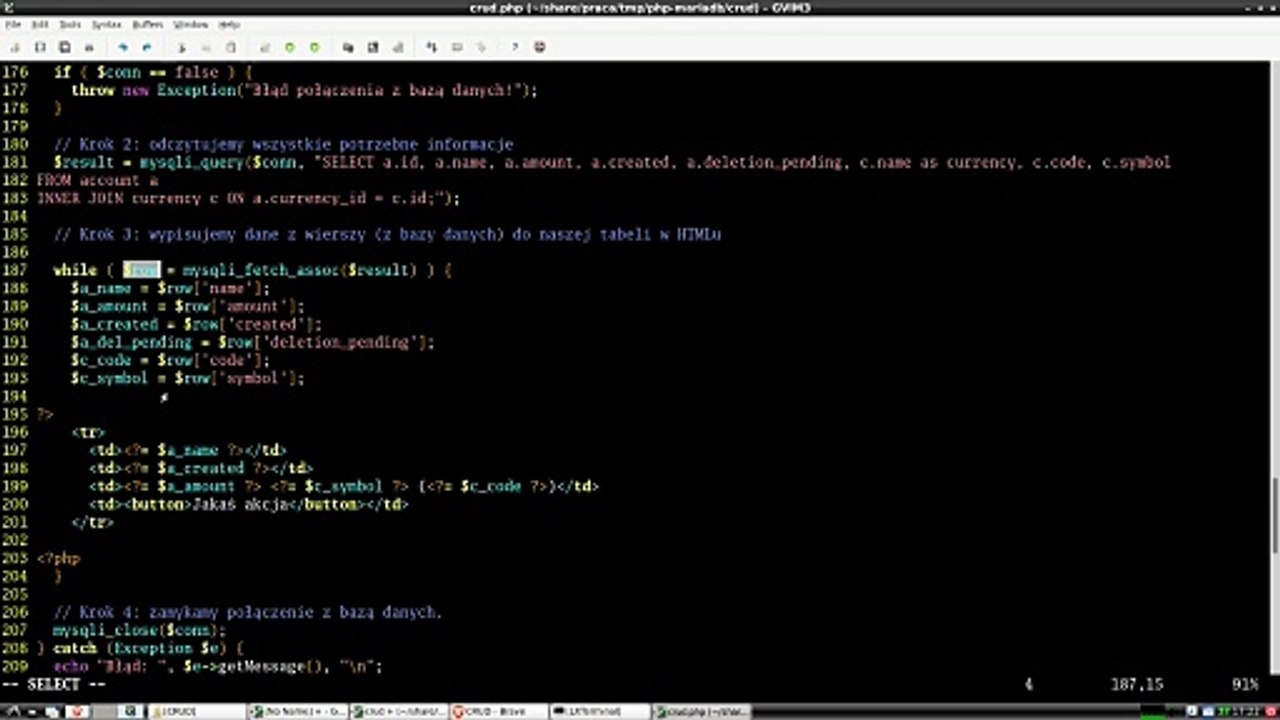Click the highlighted $row variable on line 187
The height and width of the screenshot is (720, 1280).
[x=141, y=270]
